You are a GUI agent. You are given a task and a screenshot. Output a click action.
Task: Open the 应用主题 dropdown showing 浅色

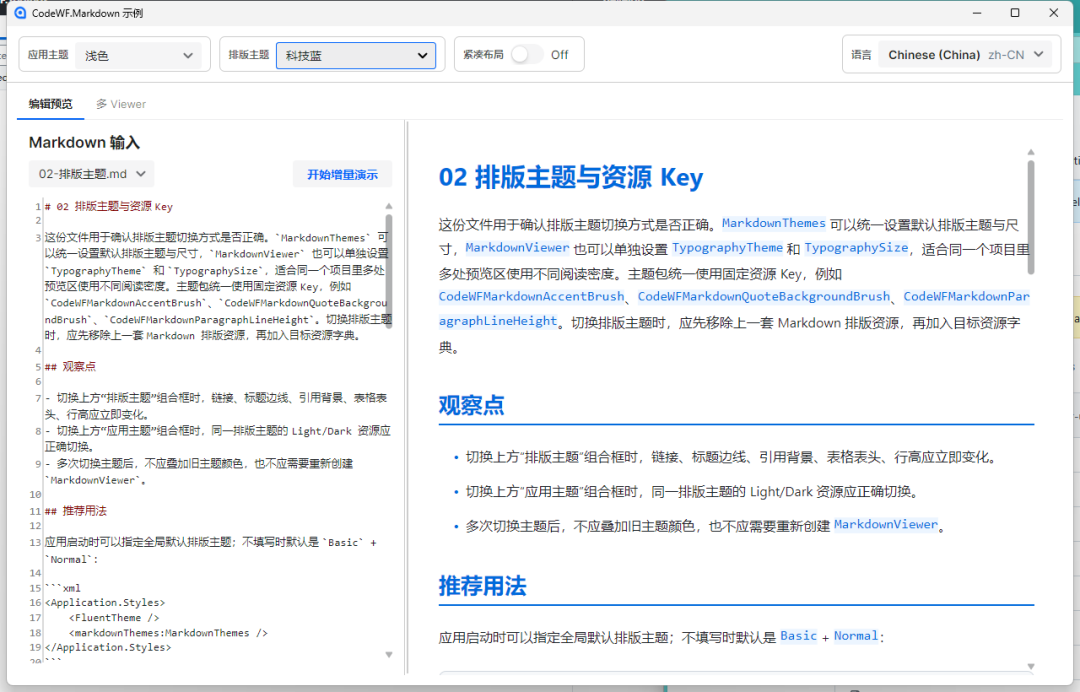pyautogui.click(x=138, y=56)
